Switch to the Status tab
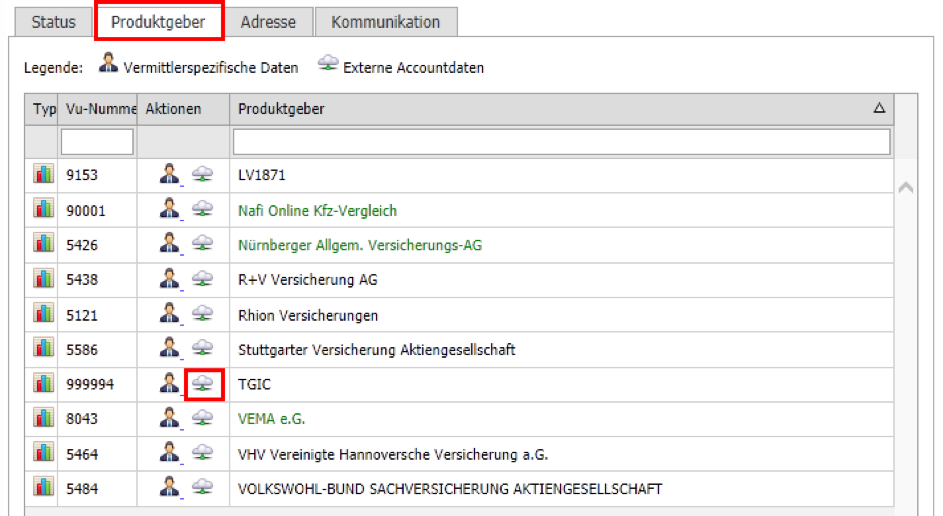The image size is (943, 516). tap(53, 22)
